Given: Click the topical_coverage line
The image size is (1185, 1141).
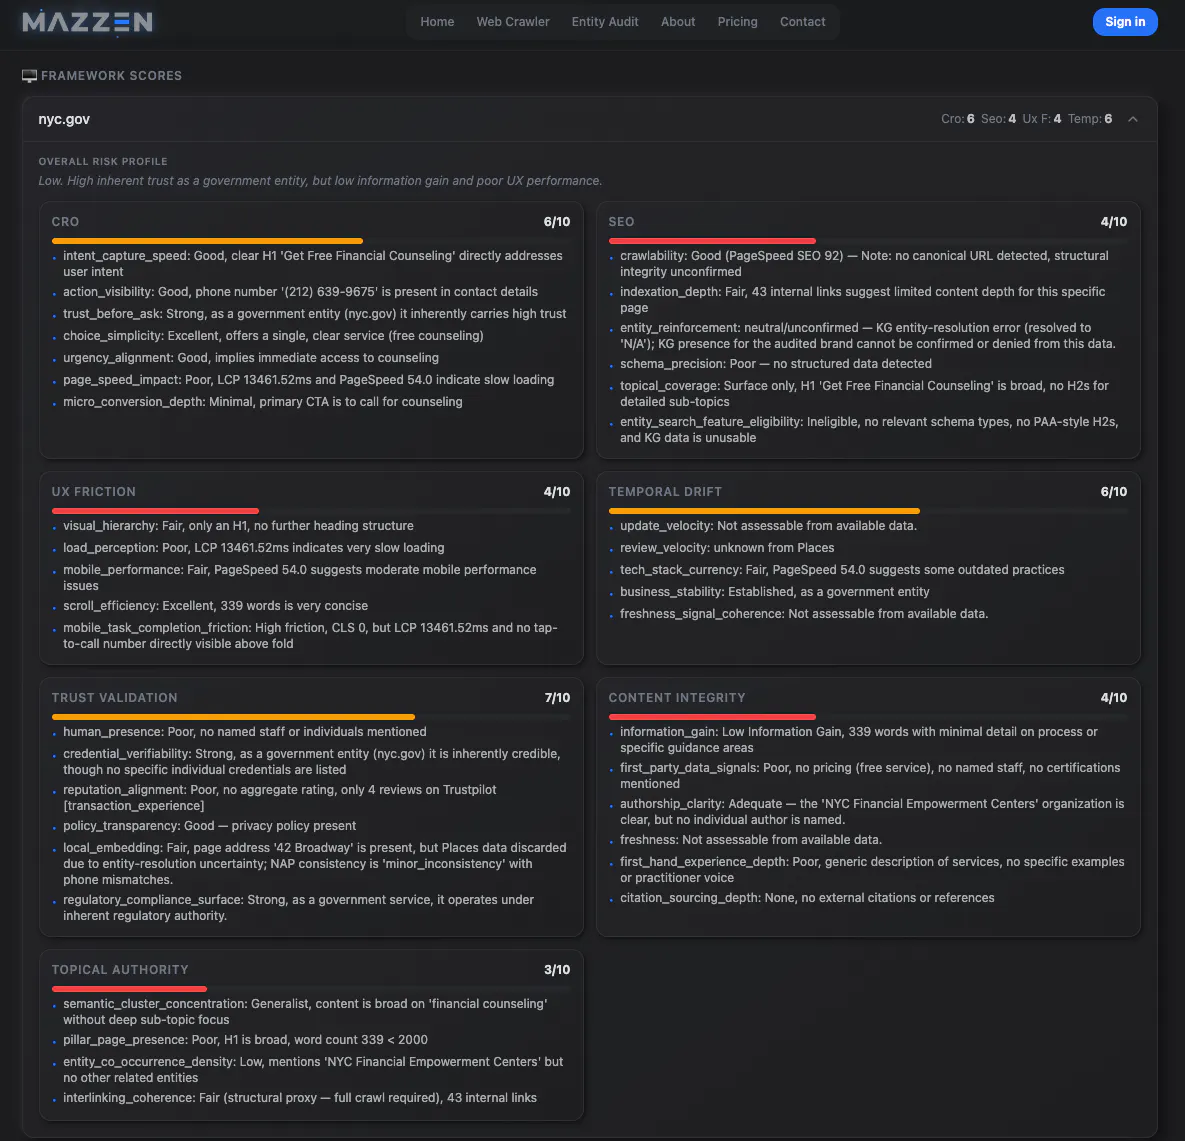Looking at the screenshot, I should coord(865,394).
